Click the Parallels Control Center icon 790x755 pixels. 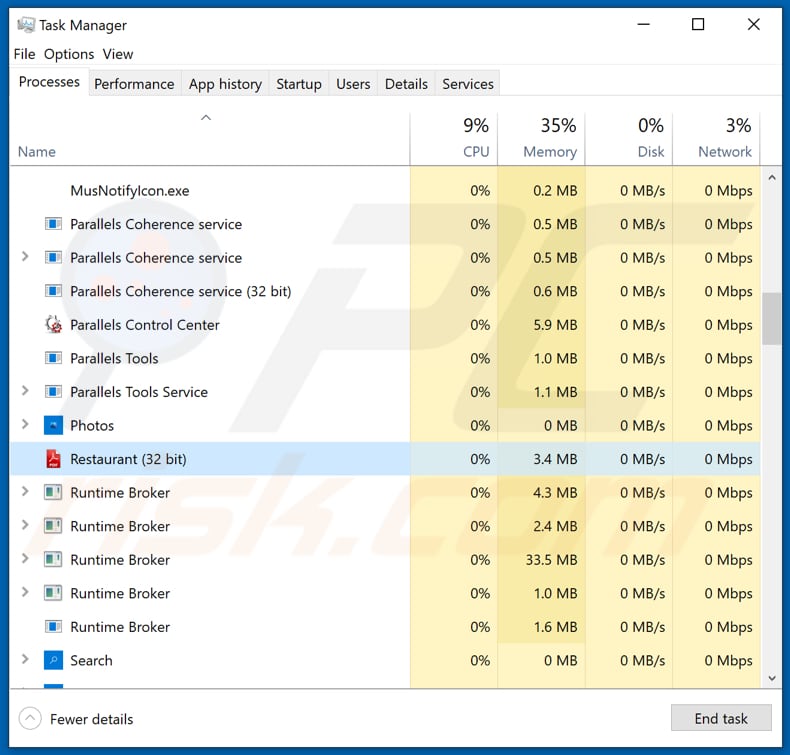[x=53, y=324]
